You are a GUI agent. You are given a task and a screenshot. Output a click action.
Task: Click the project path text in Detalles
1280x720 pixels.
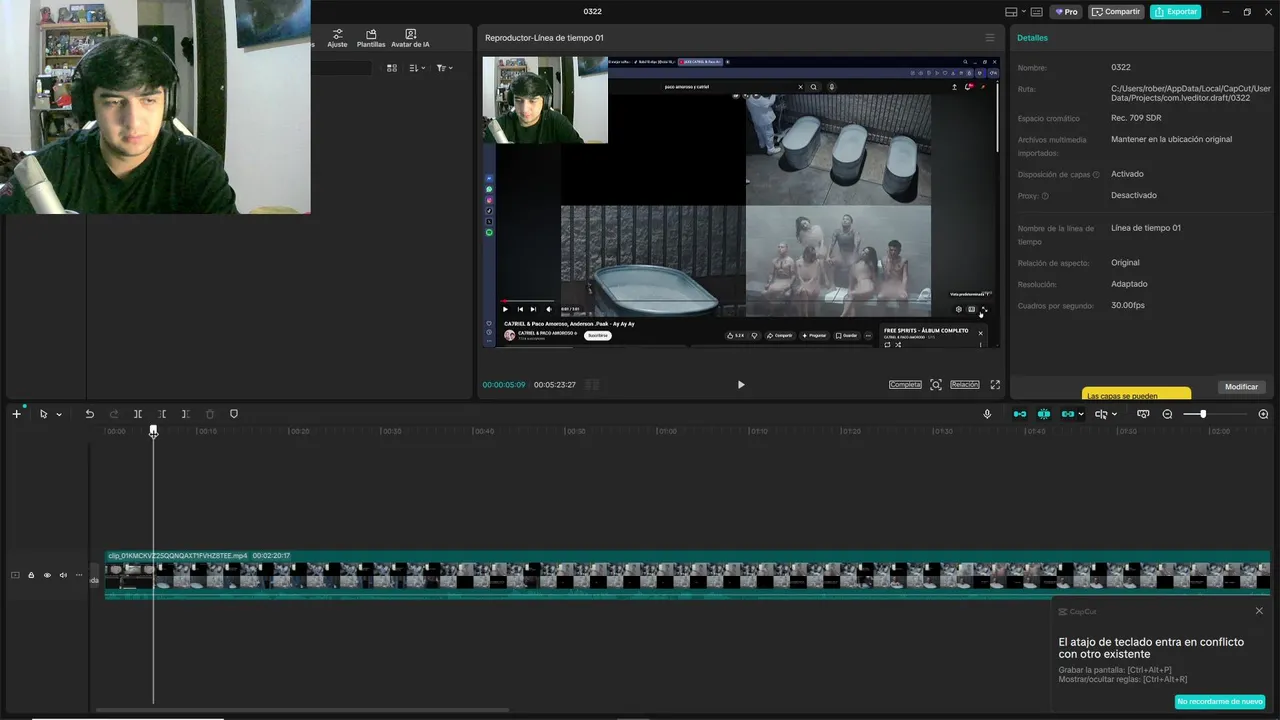point(1190,93)
